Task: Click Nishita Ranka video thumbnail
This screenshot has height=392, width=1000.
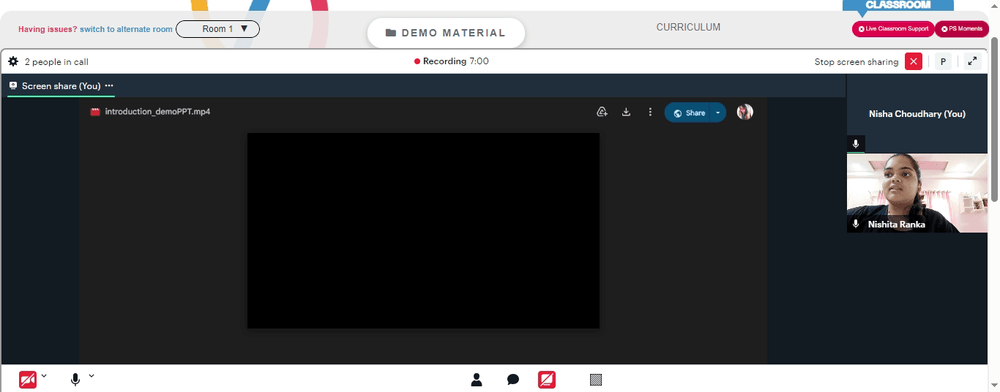Action: pyautogui.click(x=916, y=192)
